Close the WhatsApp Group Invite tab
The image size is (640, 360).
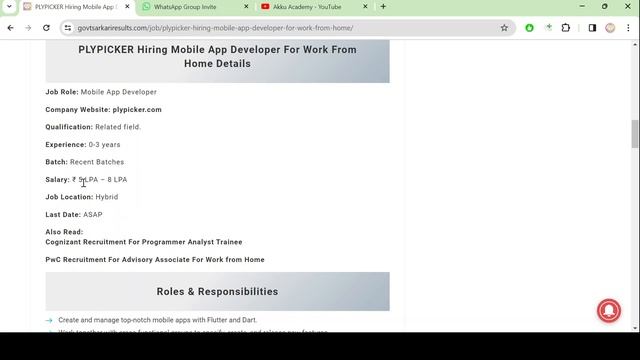coord(246,7)
